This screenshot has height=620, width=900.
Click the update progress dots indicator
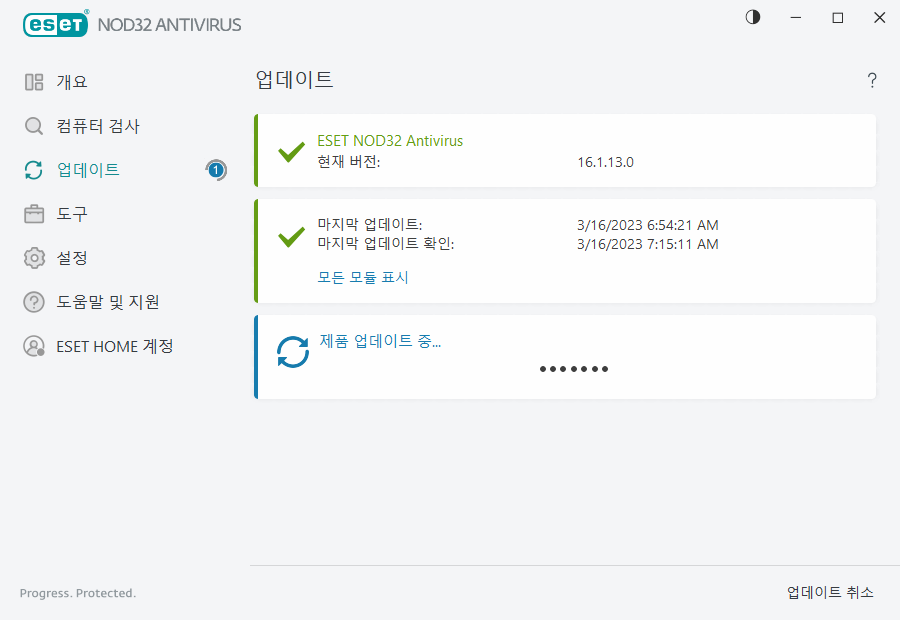(574, 368)
